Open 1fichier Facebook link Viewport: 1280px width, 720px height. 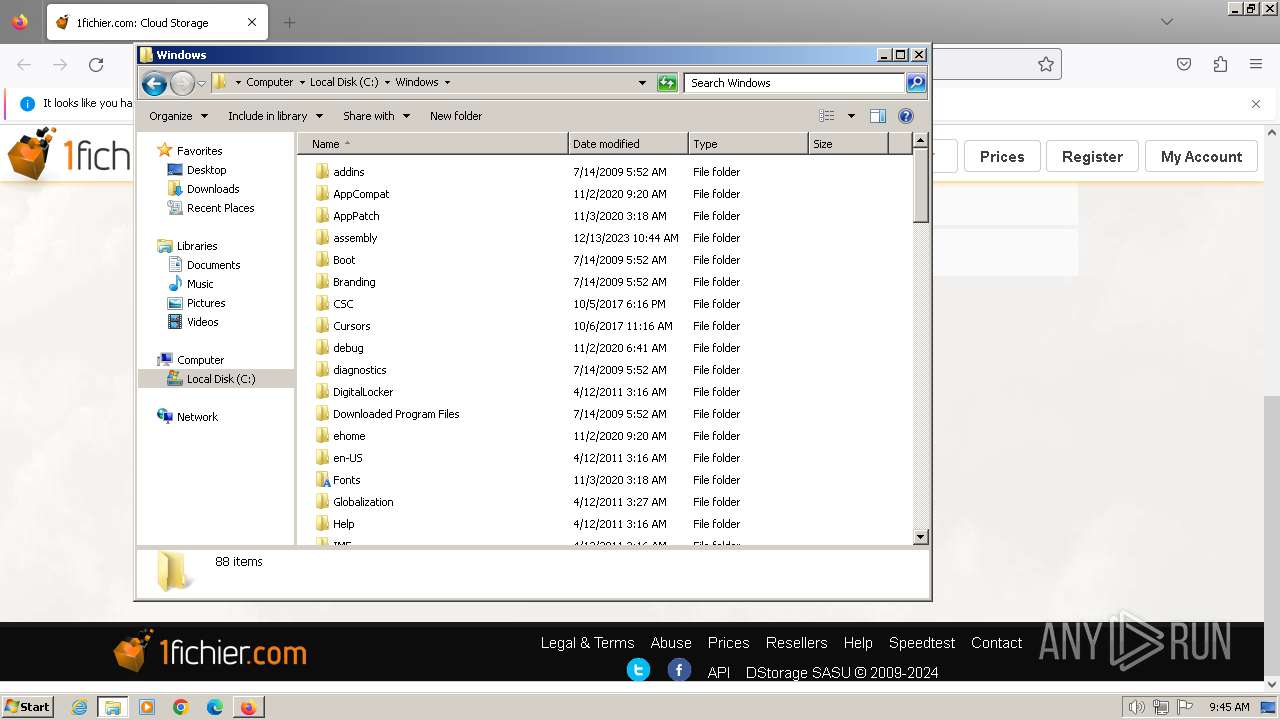point(679,670)
